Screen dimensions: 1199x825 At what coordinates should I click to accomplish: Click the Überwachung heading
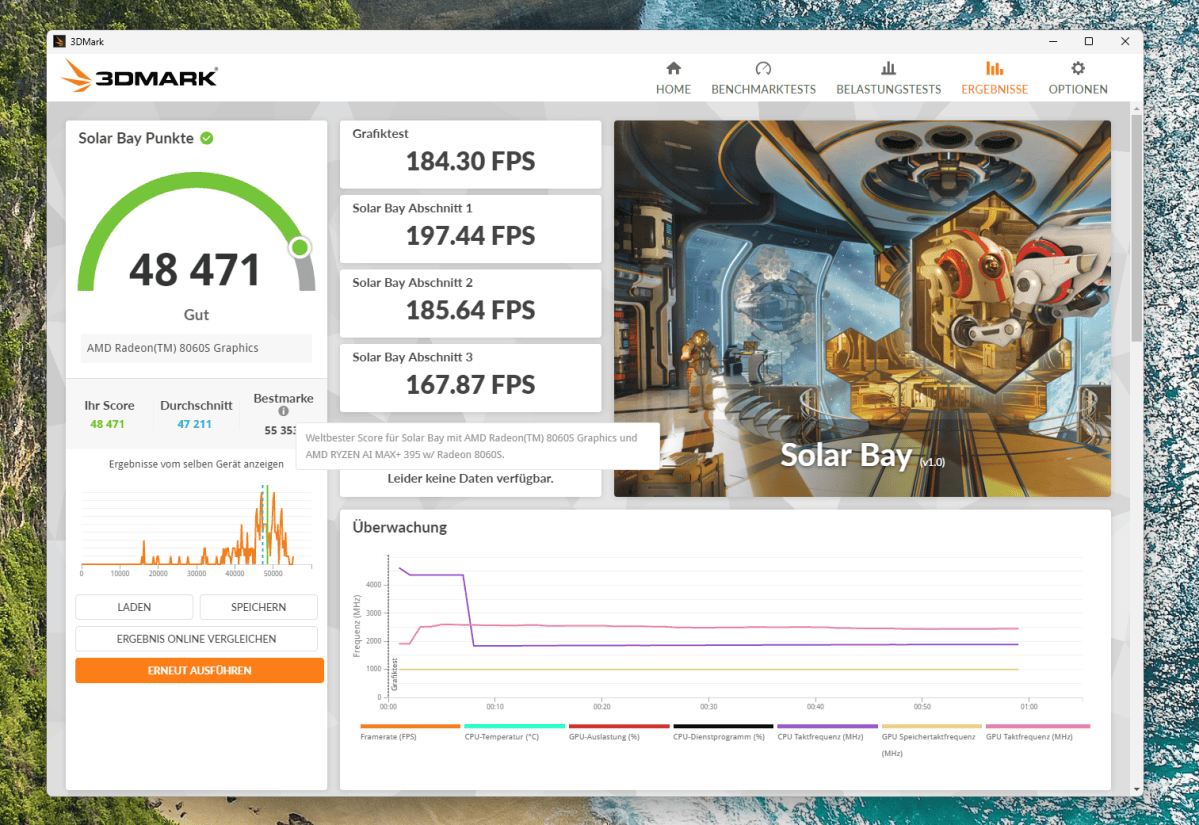[399, 527]
